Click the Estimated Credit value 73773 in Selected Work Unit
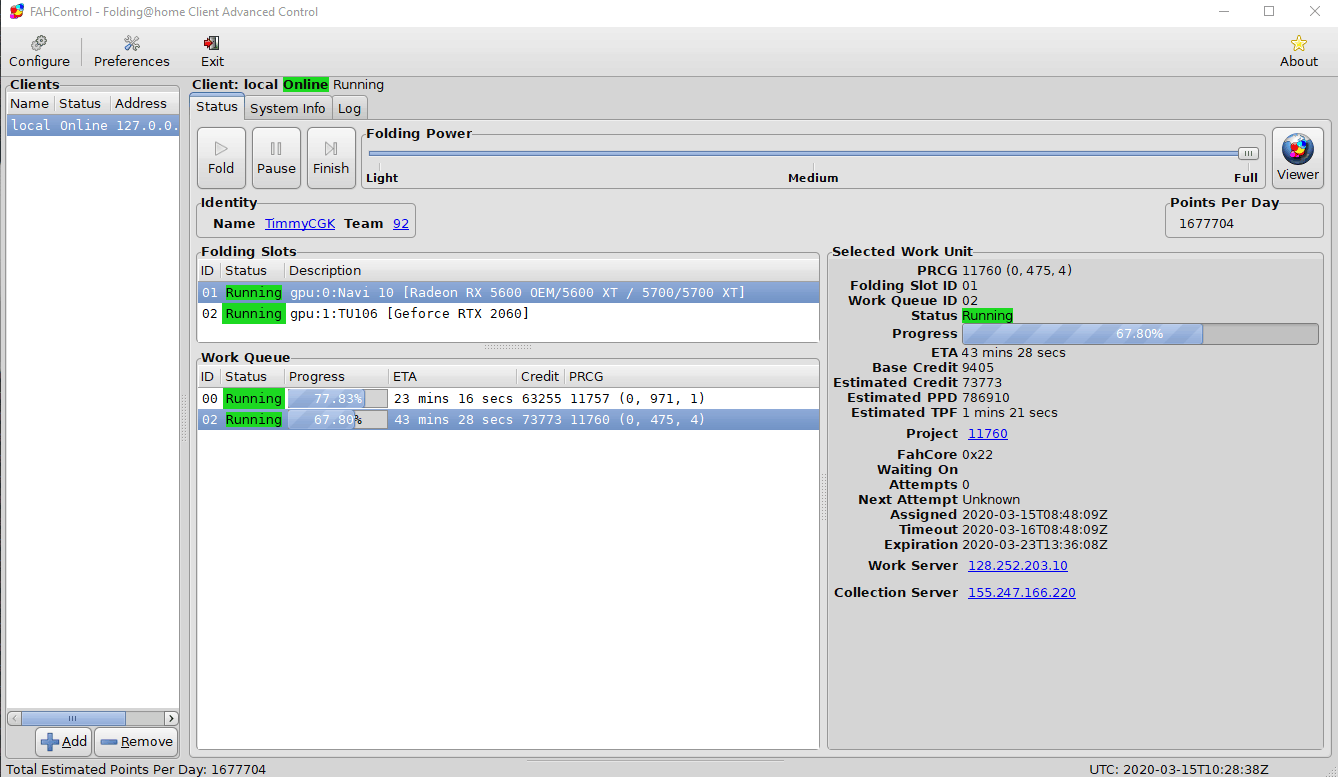 (x=982, y=383)
